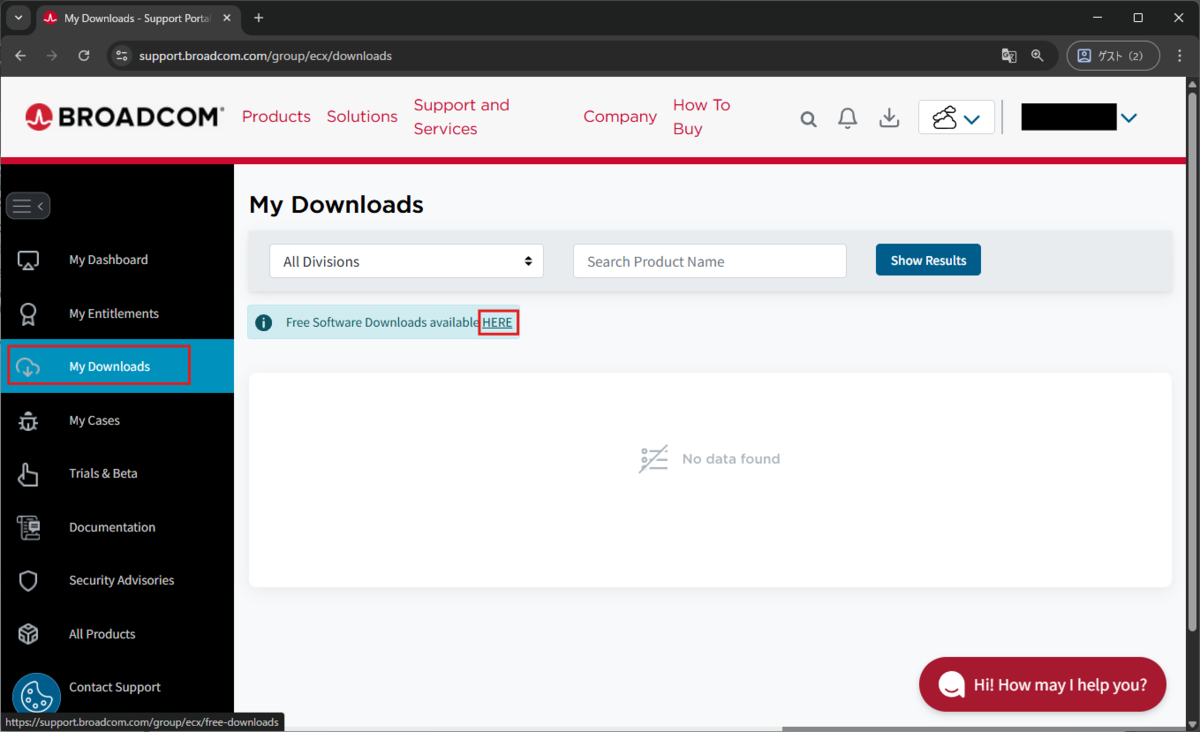Open the cloud selector dropdown
This screenshot has height=732, width=1200.
coord(956,118)
